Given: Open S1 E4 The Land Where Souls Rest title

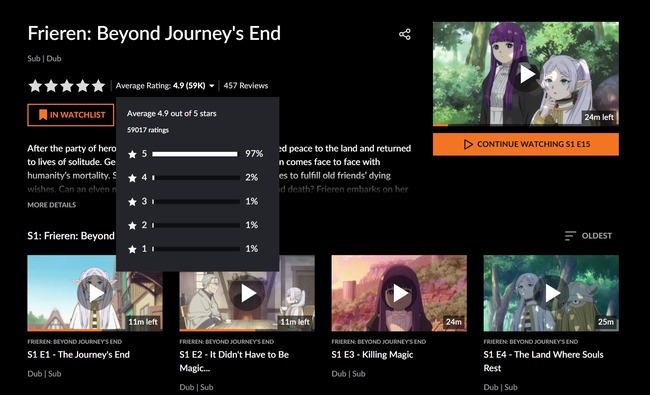Looking at the screenshot, I should (x=543, y=361).
